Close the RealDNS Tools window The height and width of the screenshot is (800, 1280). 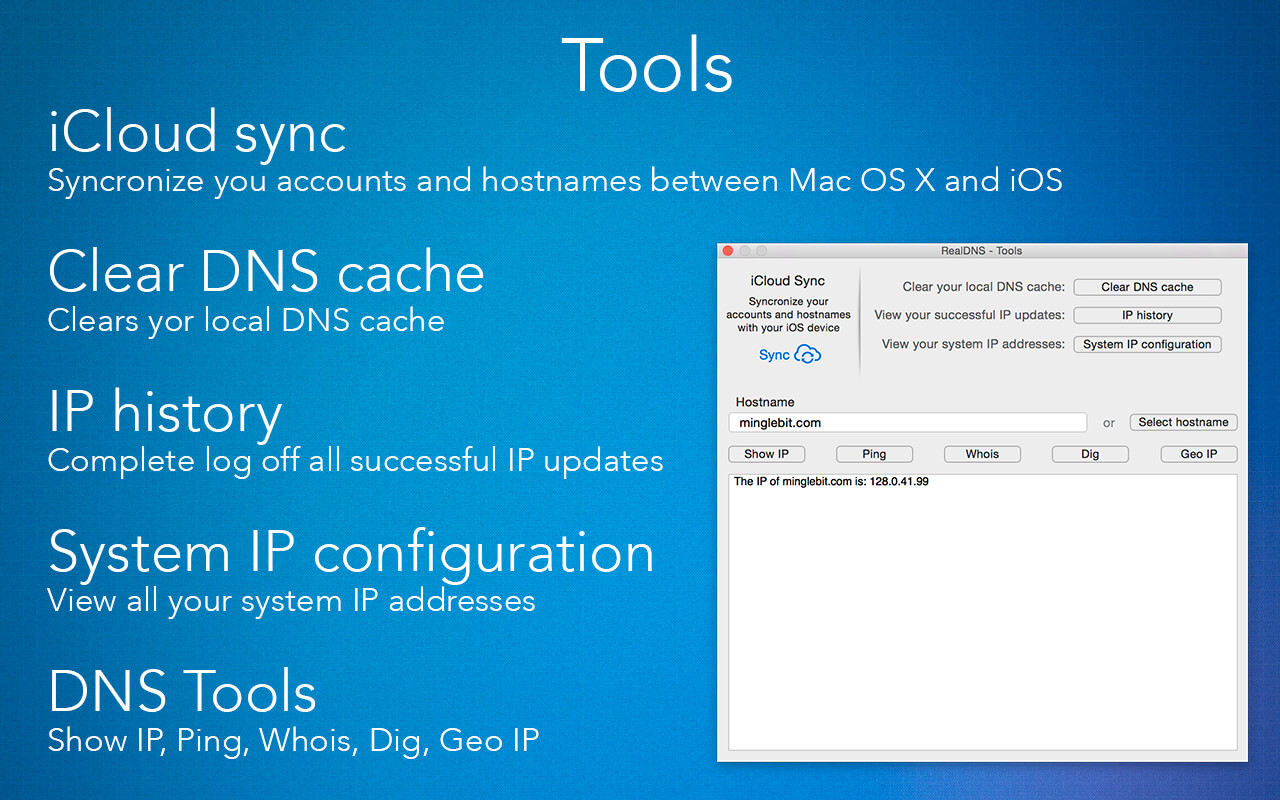coord(728,251)
